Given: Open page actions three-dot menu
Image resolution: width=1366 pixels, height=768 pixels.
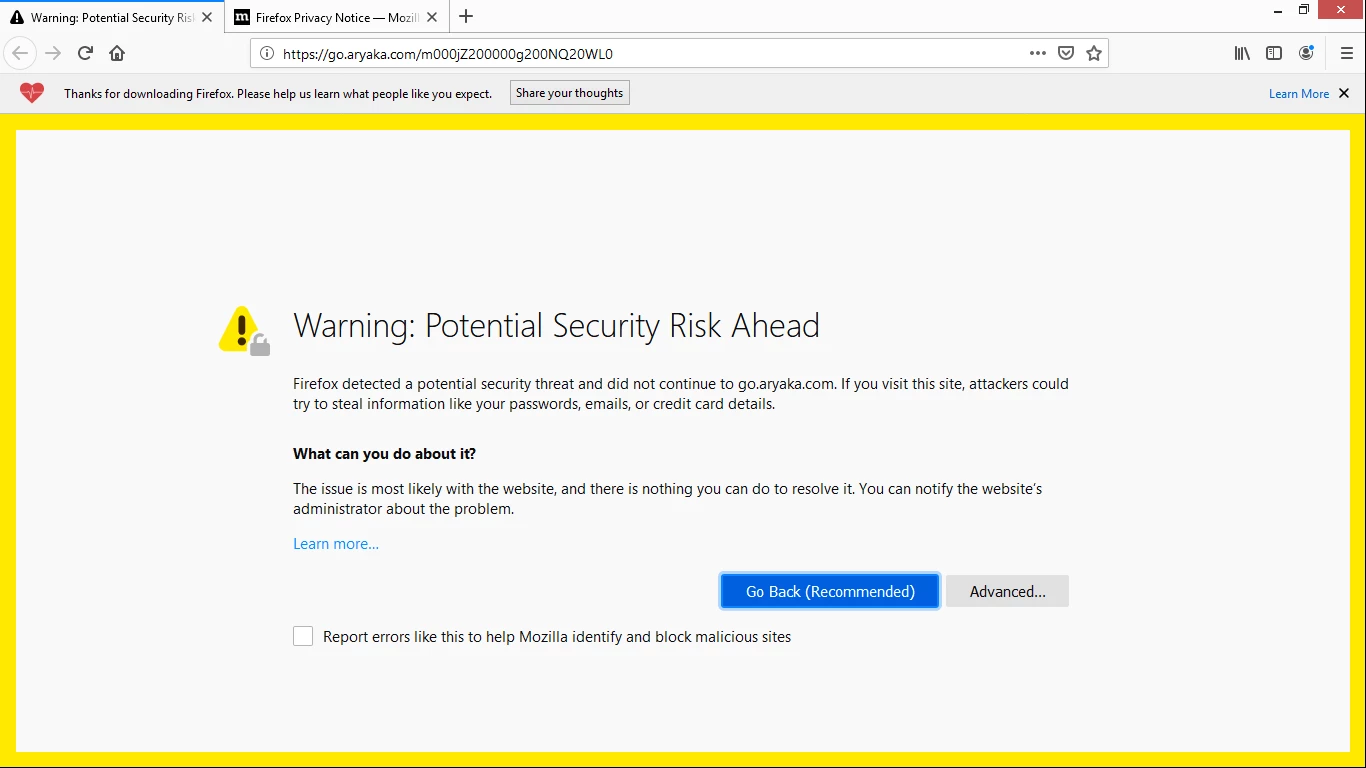Looking at the screenshot, I should tap(1038, 53).
